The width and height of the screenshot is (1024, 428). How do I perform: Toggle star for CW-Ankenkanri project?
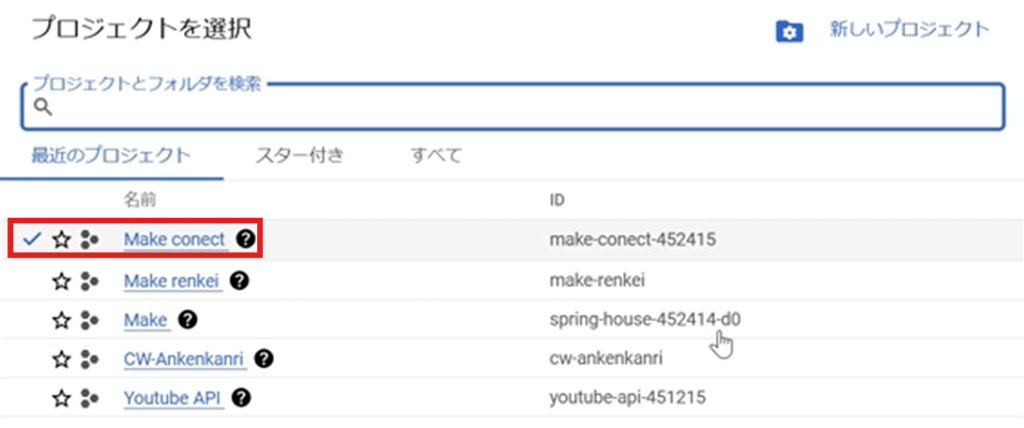(62, 359)
